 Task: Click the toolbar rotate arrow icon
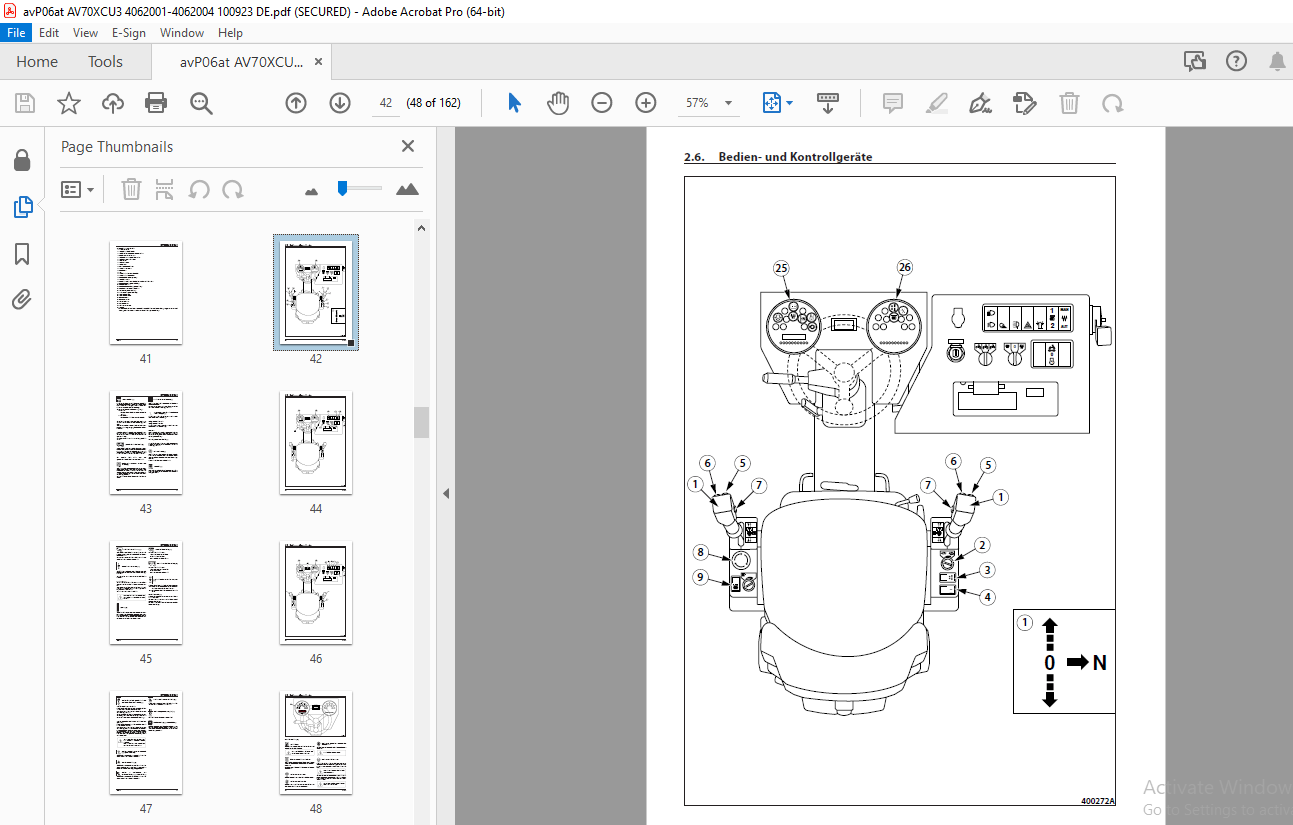pos(1112,103)
